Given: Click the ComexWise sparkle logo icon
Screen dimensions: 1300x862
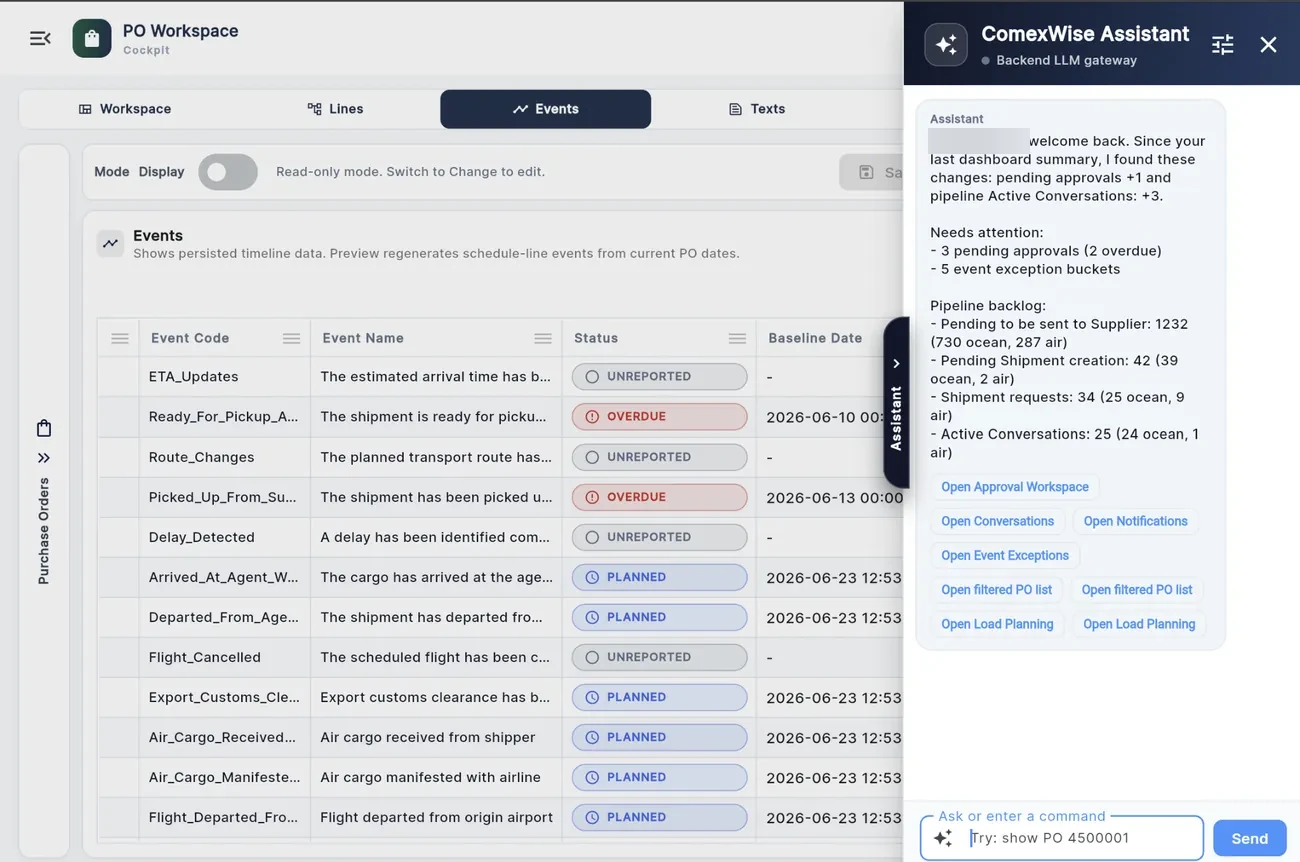Looking at the screenshot, I should pyautogui.click(x=946, y=45).
